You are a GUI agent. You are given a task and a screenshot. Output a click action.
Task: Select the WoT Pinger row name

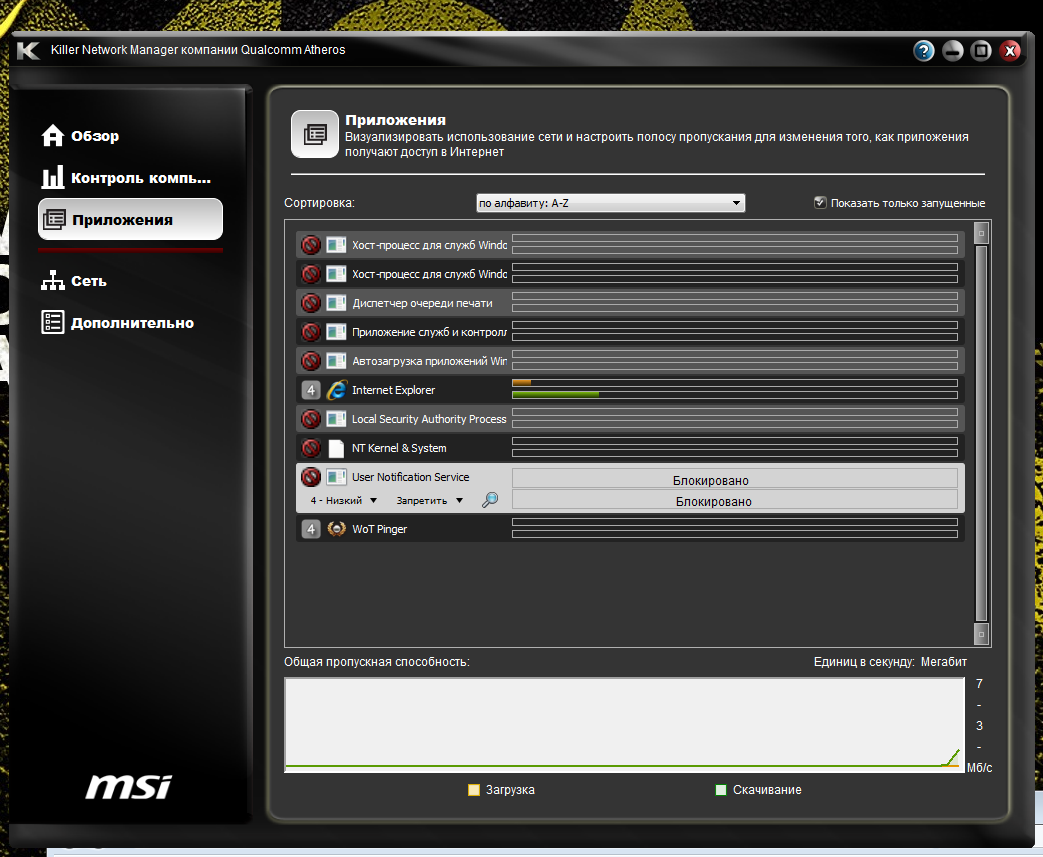click(379, 529)
